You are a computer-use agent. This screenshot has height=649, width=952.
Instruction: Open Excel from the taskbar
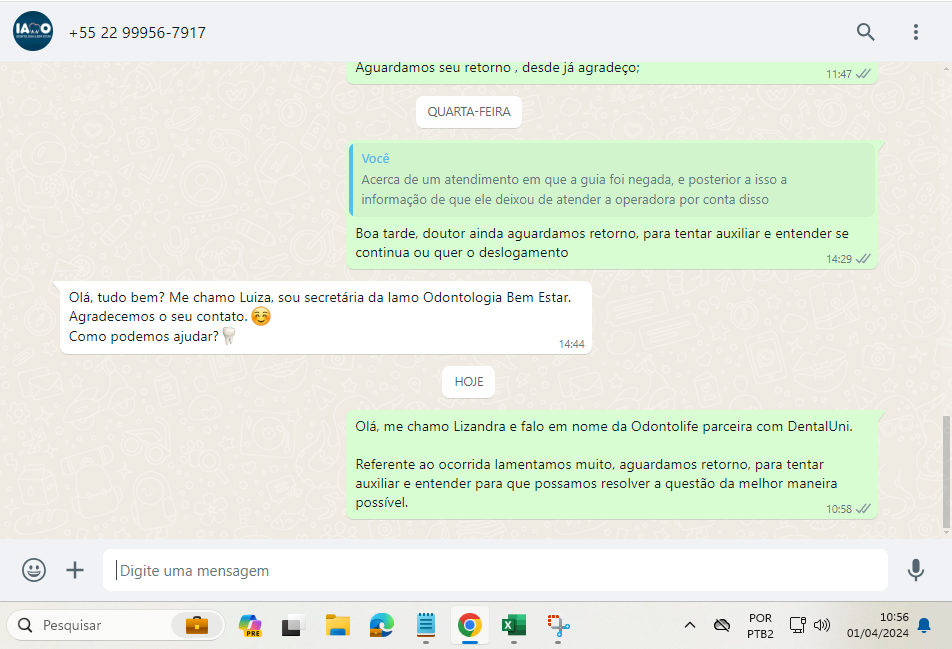click(x=514, y=625)
